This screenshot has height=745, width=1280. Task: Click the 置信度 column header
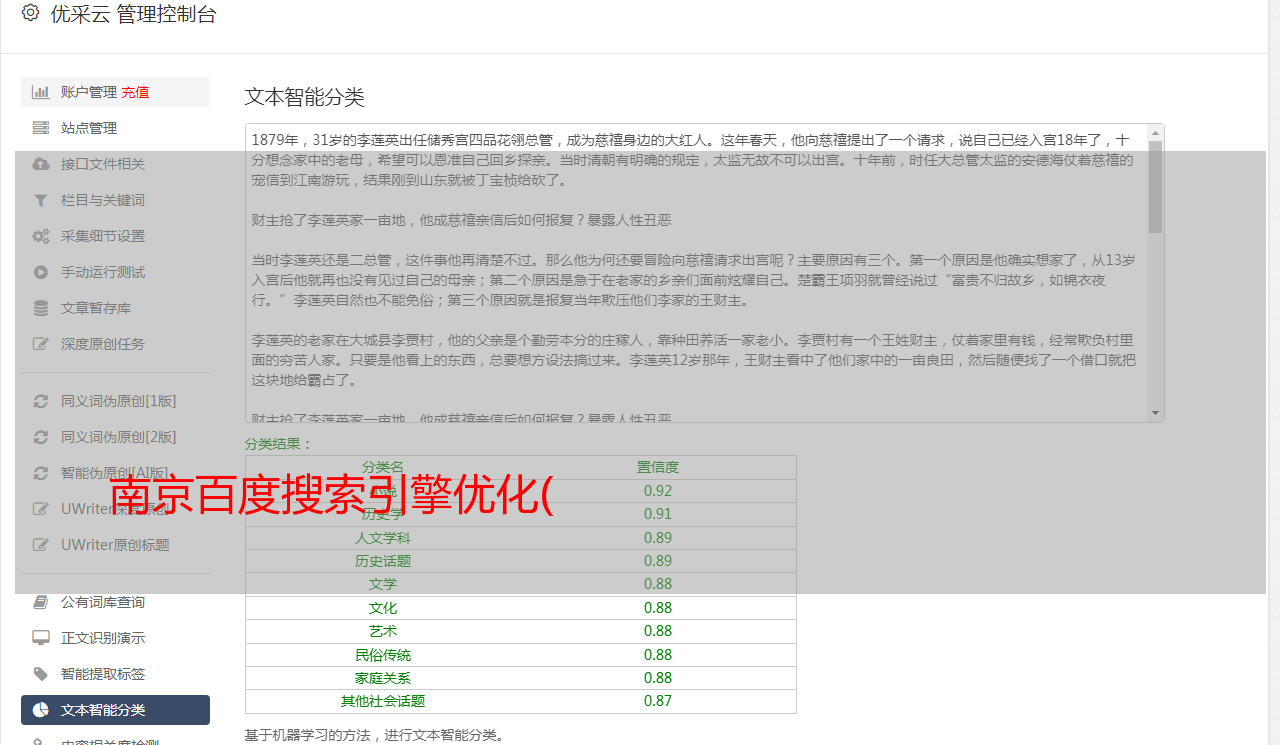[x=658, y=467]
